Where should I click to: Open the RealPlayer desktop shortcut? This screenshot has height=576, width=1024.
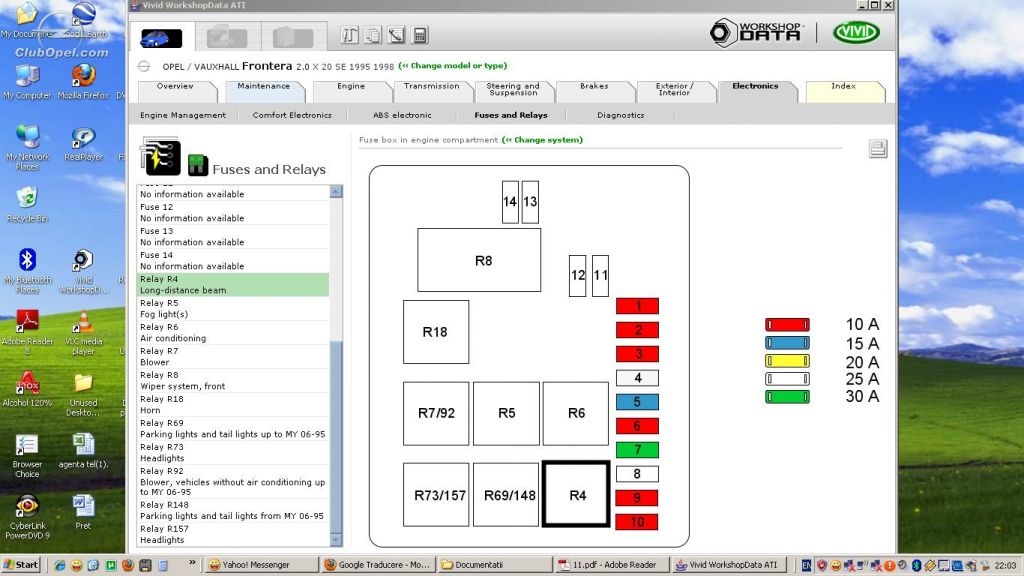[84, 144]
